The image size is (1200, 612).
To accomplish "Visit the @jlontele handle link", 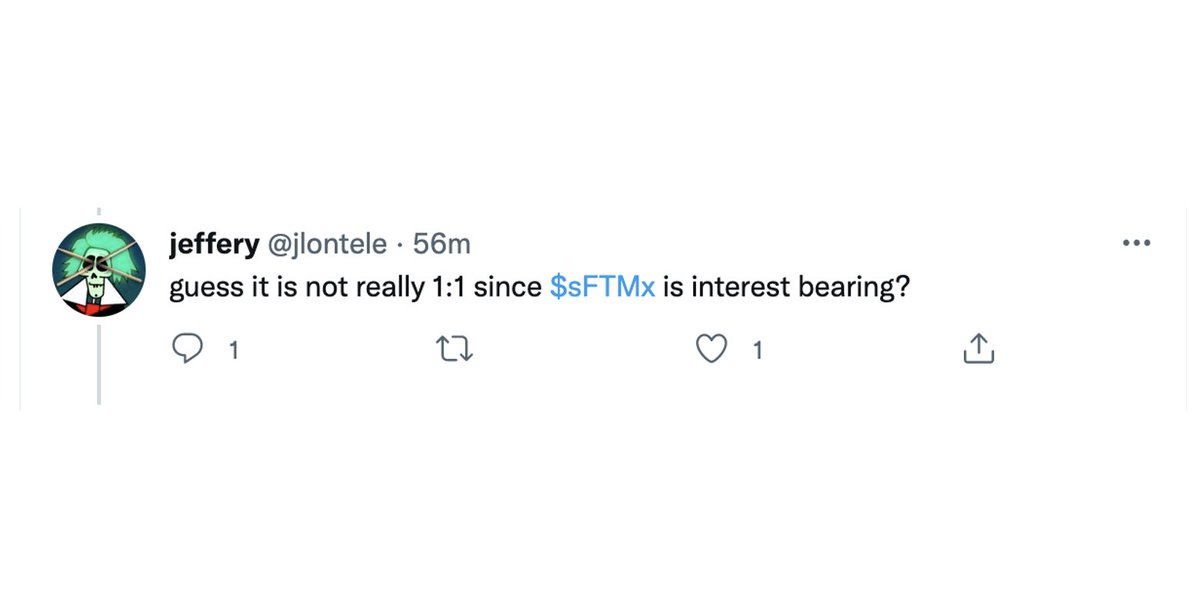I will [325, 243].
